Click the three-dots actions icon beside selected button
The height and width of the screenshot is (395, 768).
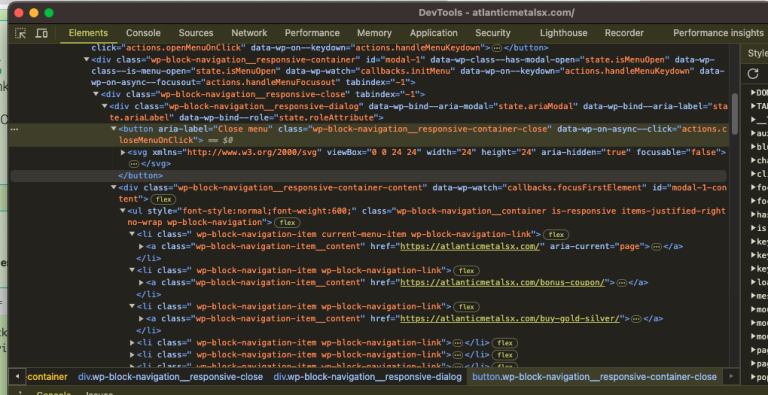[15, 129]
